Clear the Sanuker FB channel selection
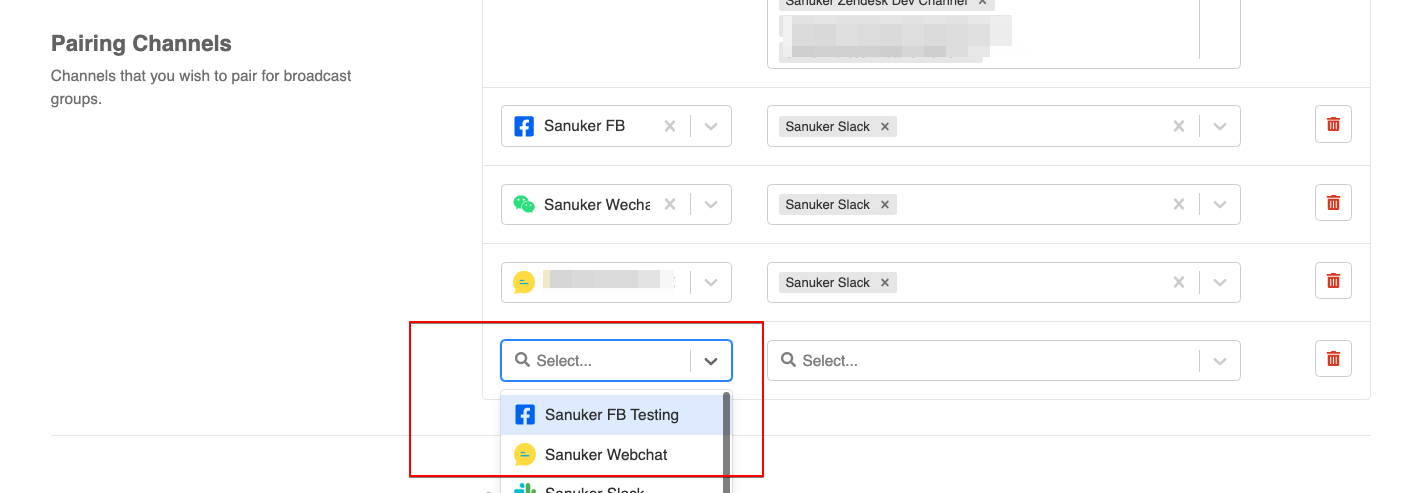 pyautogui.click(x=670, y=126)
